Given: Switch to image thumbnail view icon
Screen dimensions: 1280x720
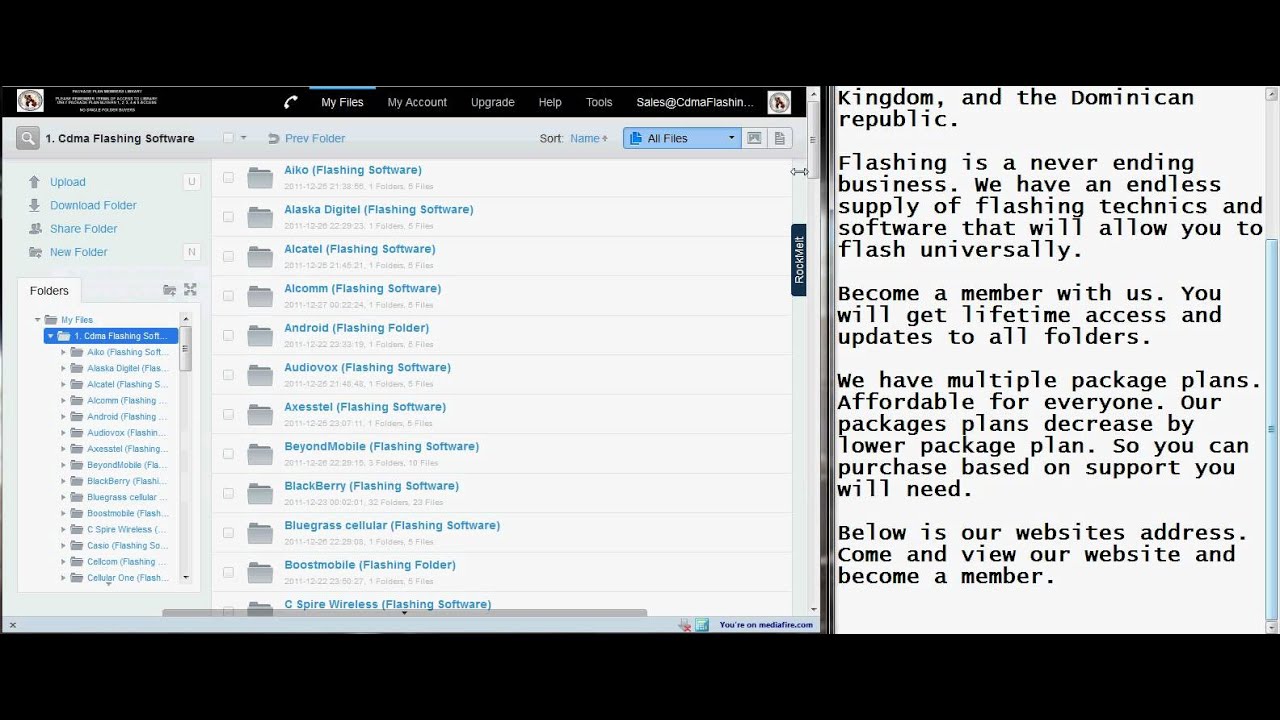Looking at the screenshot, I should tap(754, 138).
